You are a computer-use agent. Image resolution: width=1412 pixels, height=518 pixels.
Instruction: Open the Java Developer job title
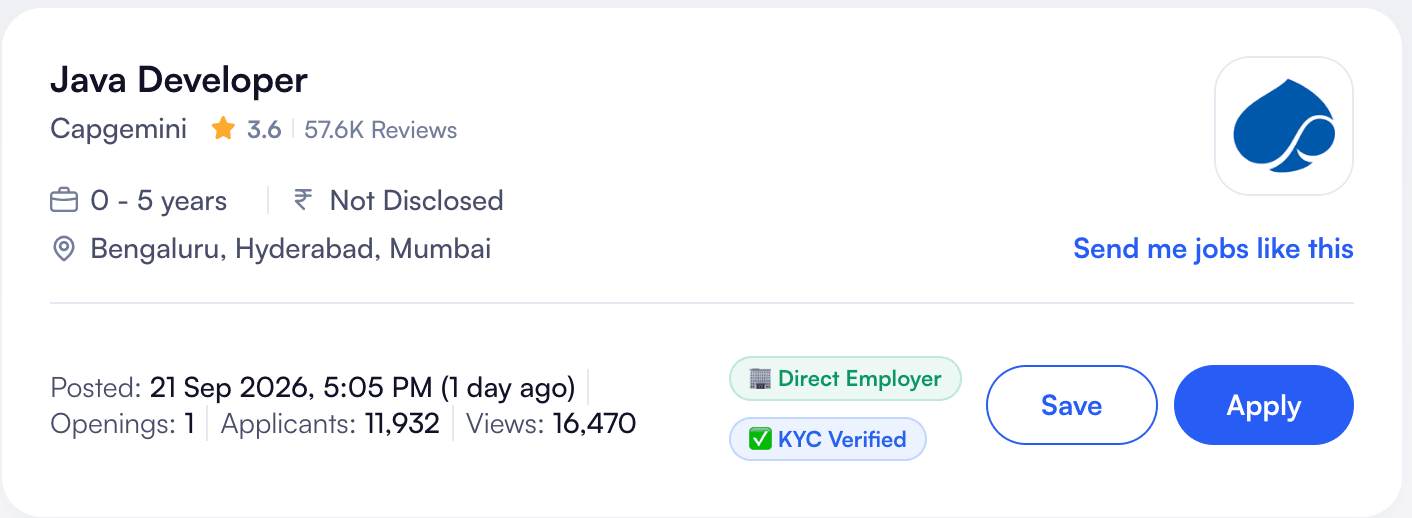point(179,79)
